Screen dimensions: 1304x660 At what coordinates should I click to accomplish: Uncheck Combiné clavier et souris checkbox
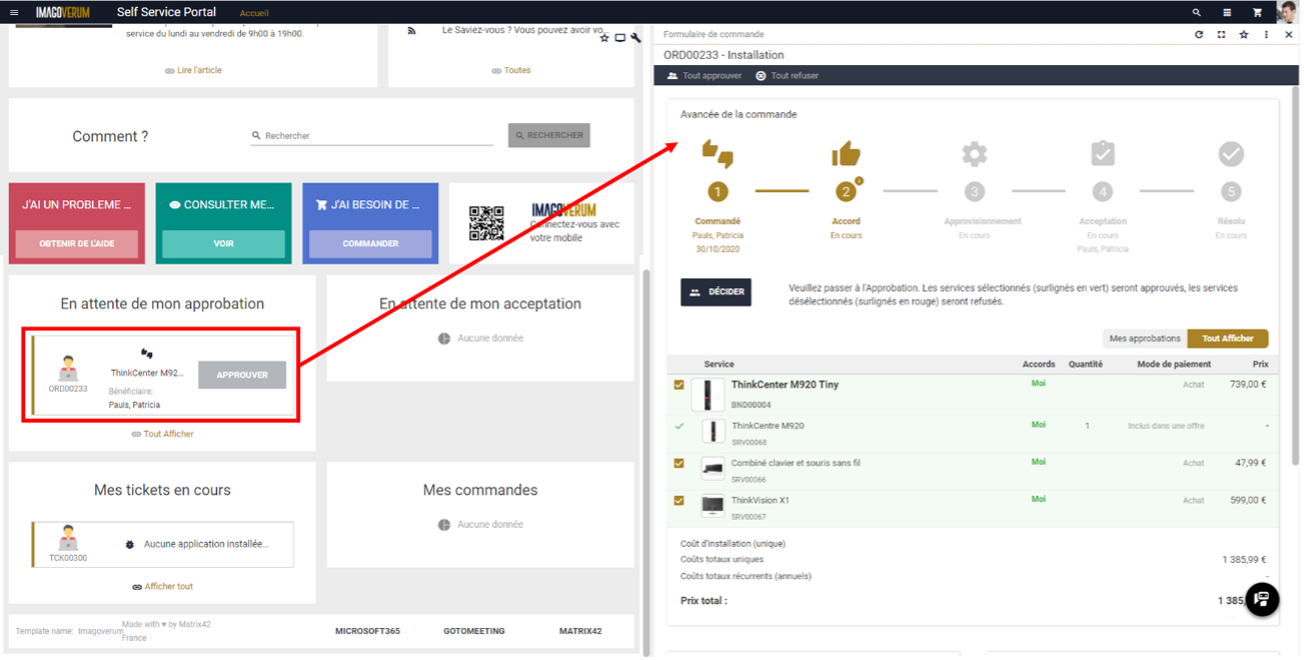[679, 463]
